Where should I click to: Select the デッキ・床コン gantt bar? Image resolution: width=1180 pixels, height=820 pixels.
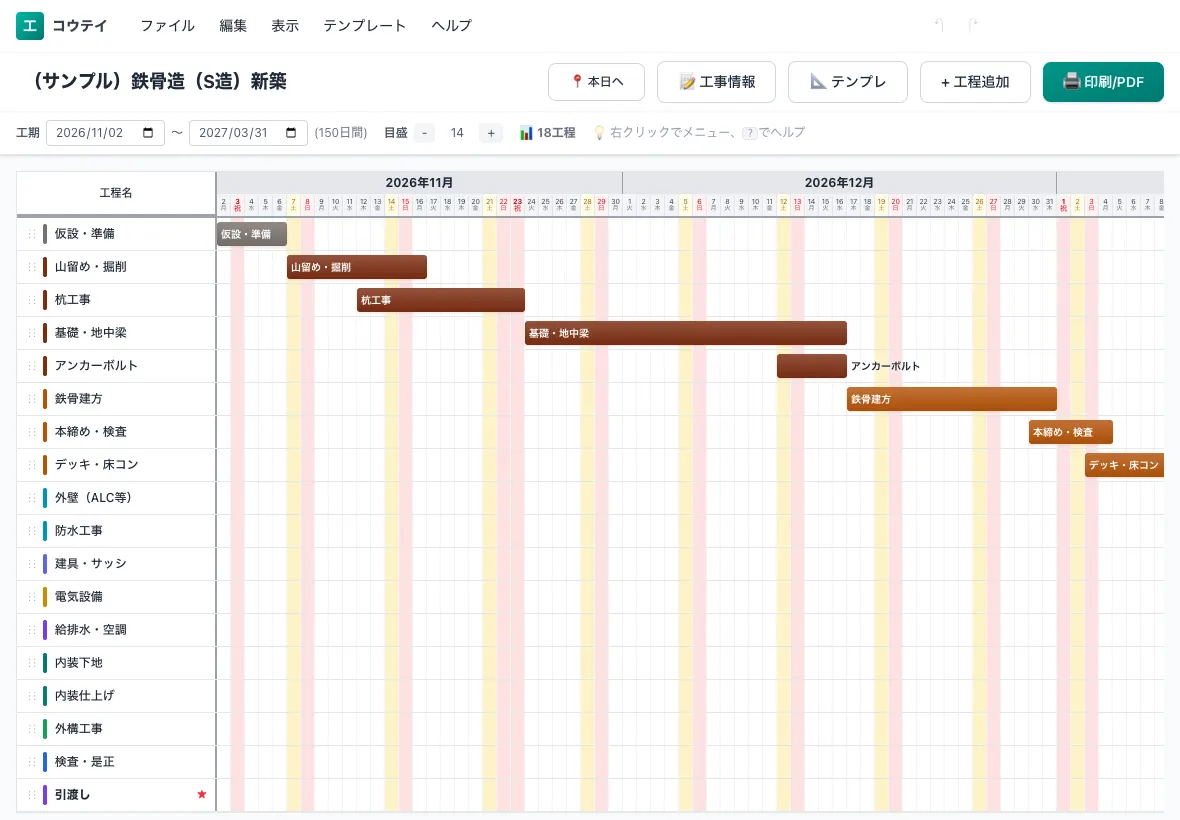point(1124,465)
